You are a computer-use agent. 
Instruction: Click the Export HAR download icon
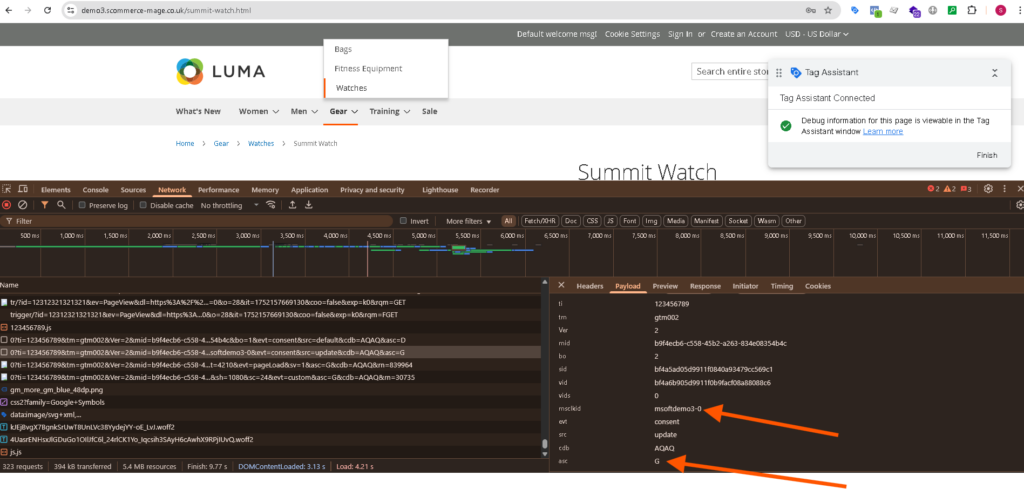point(308,205)
